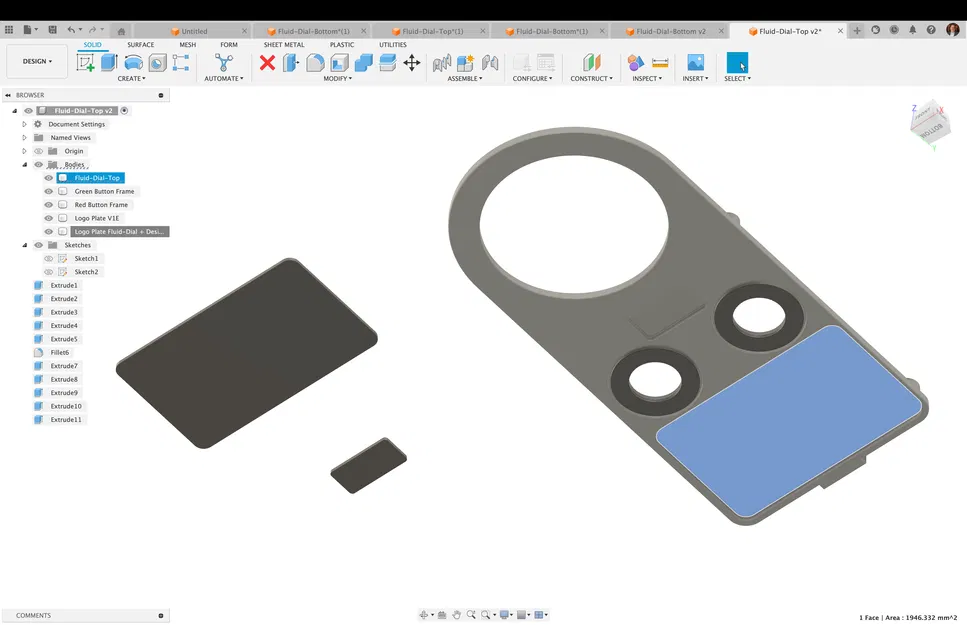Activate the Press Pull tool
Screen dimensions: 967x625
[290, 62]
